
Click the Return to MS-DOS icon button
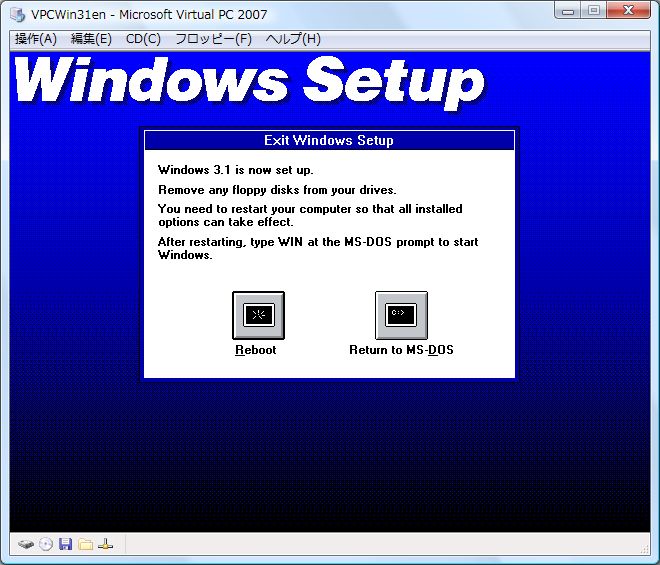click(401, 315)
